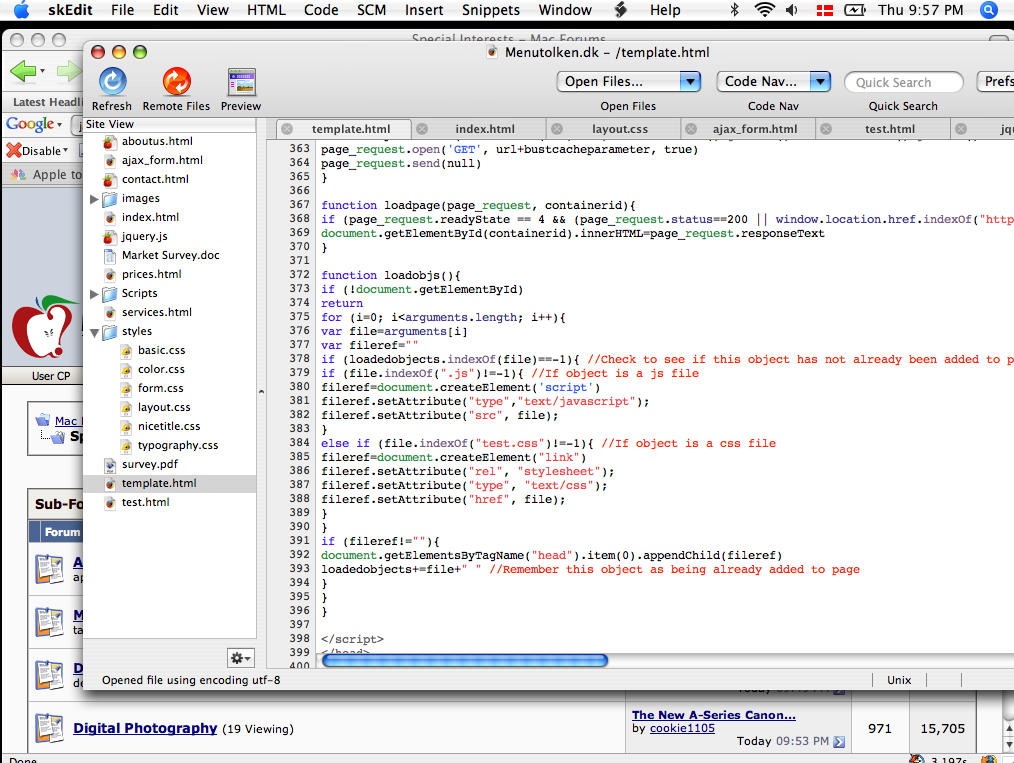The width and height of the screenshot is (1014, 763).
Task: Select prices.html in Site View
Action: pyautogui.click(x=151, y=274)
